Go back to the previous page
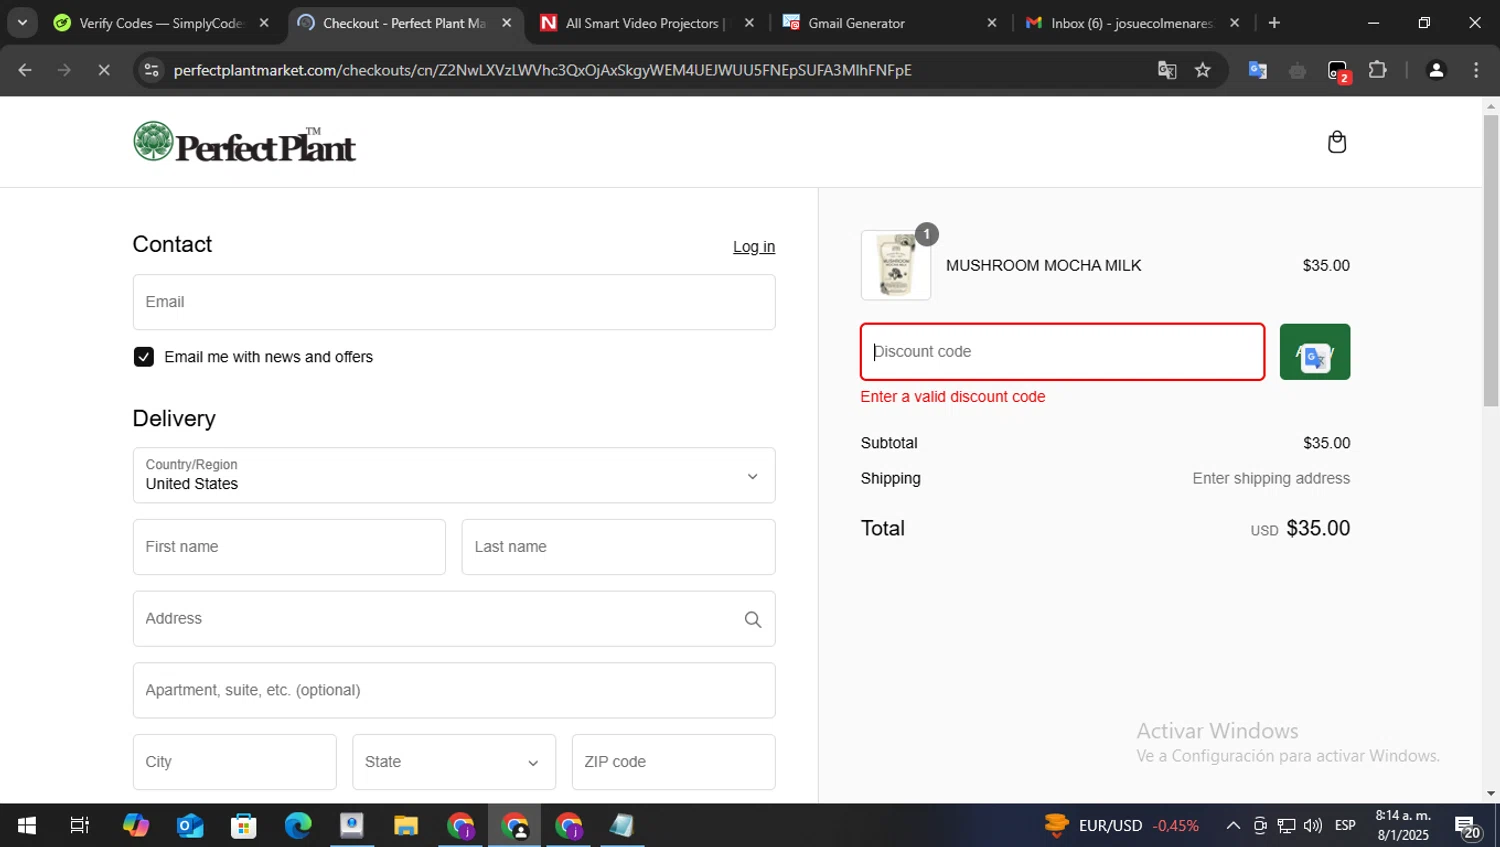This screenshot has width=1500, height=847. (25, 70)
